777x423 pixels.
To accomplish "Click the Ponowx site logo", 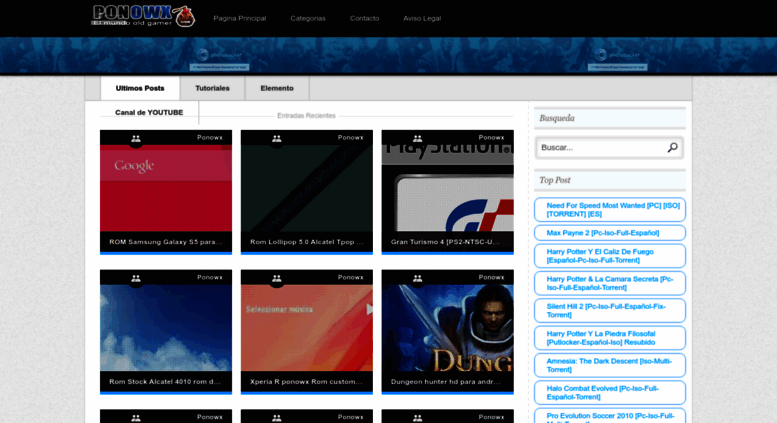I will point(143,16).
